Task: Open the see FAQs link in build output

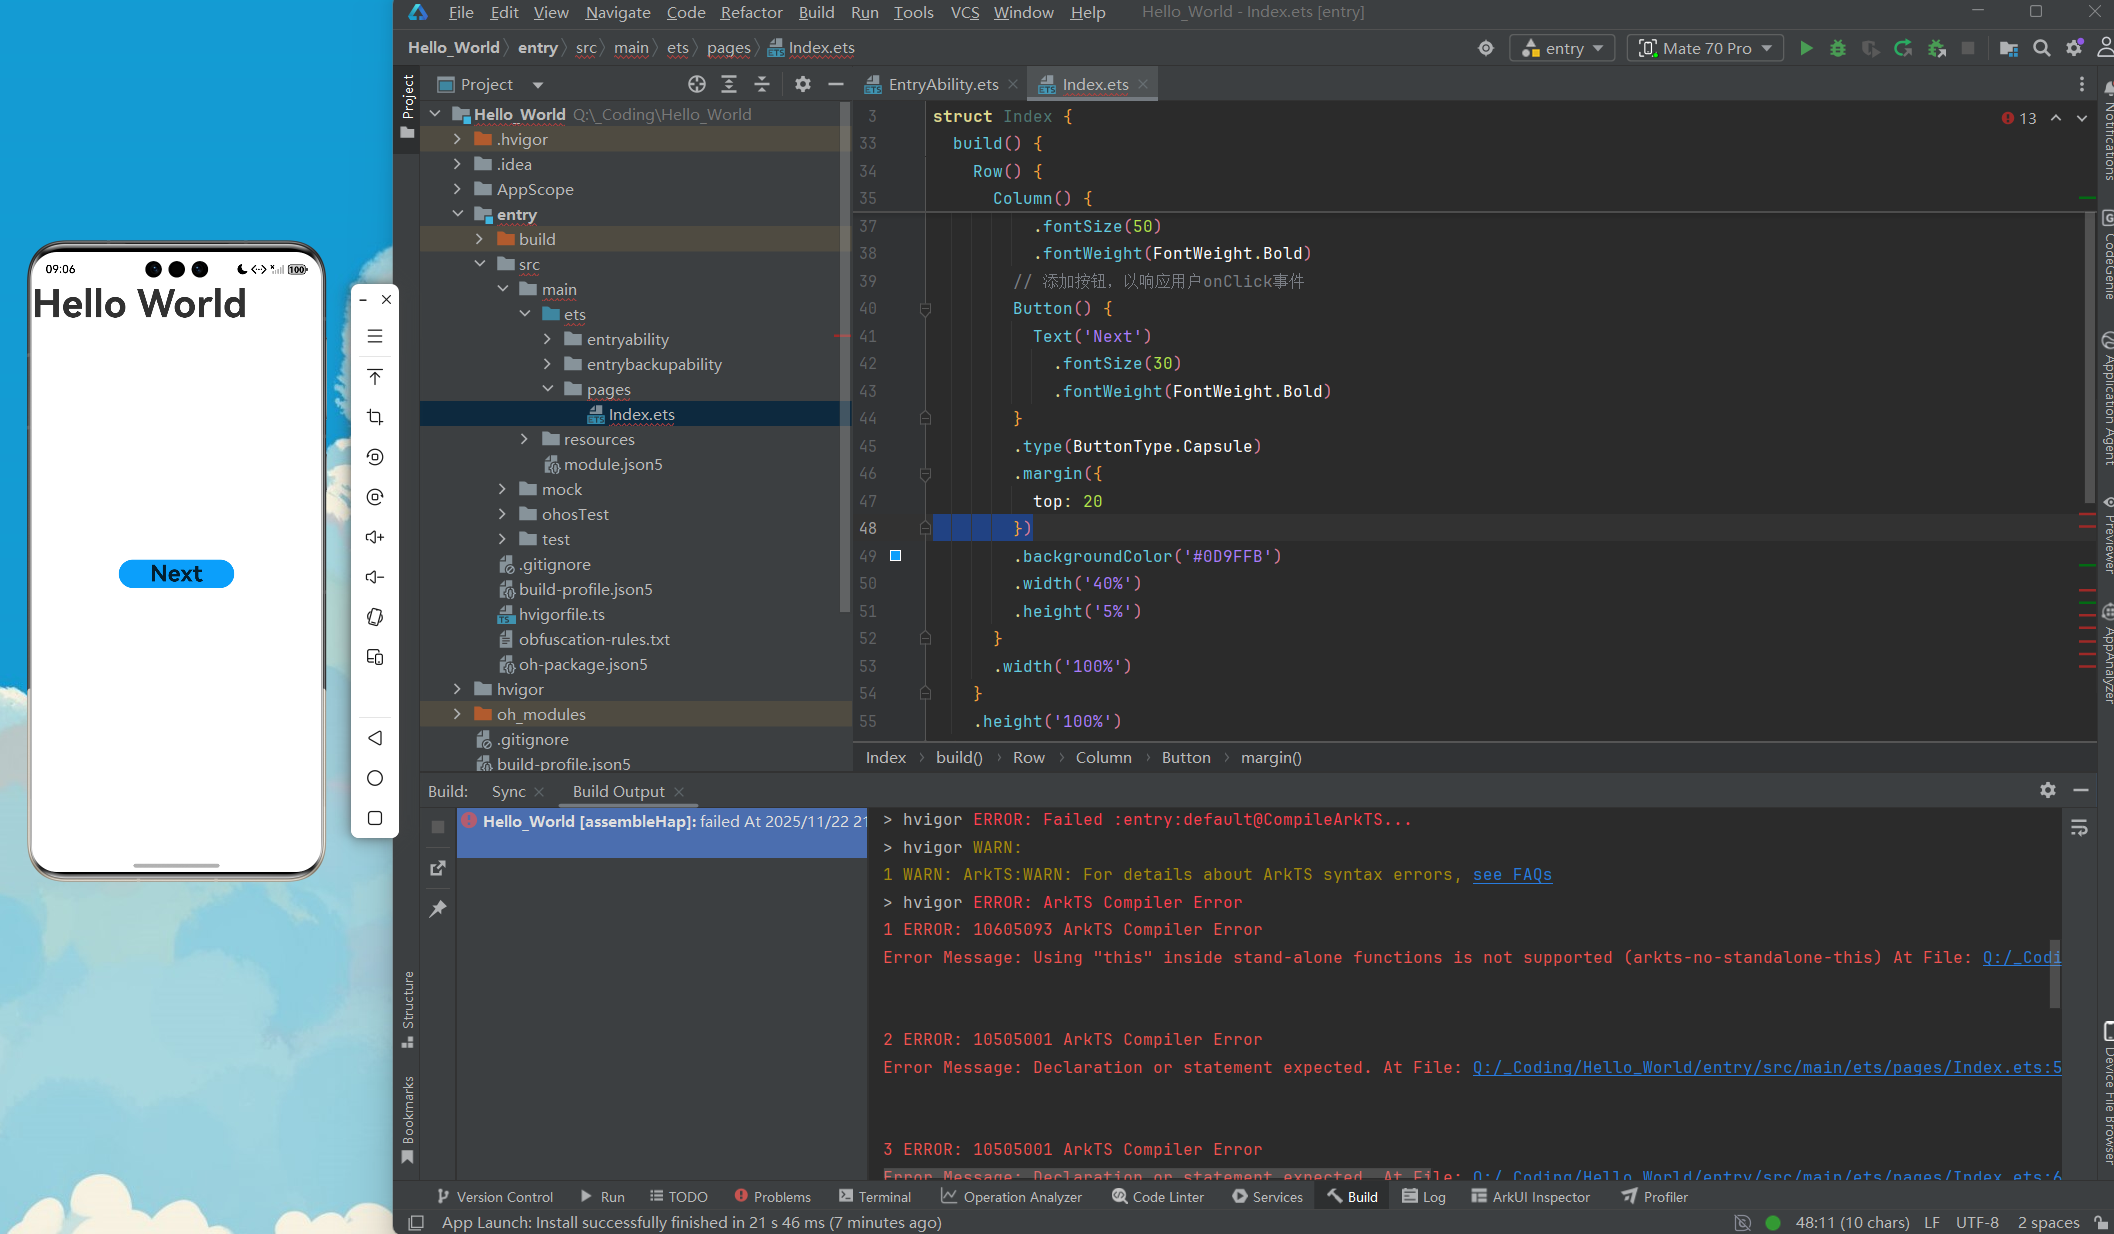Action: (1512, 874)
